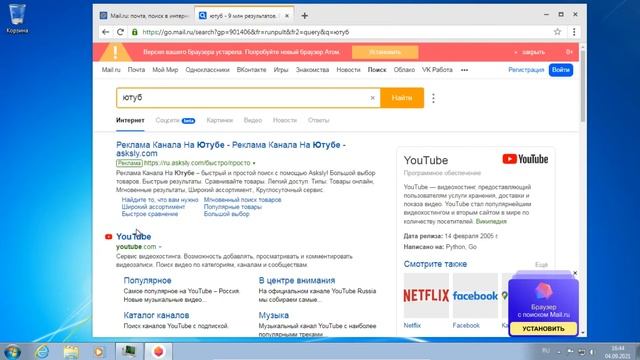Switch to the Картинки tab
Viewport: 640px width, 360px height.
pos(220,120)
